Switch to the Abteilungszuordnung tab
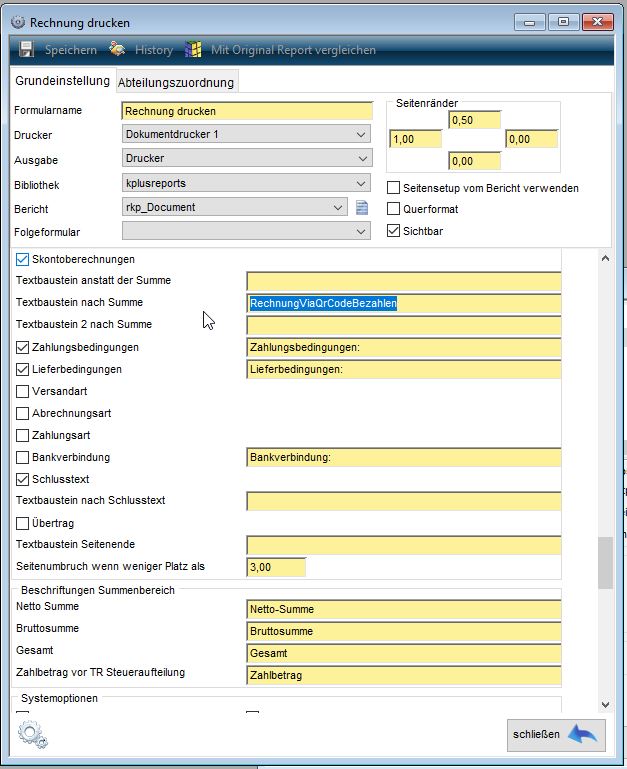This screenshot has width=627, height=769. coord(176,83)
